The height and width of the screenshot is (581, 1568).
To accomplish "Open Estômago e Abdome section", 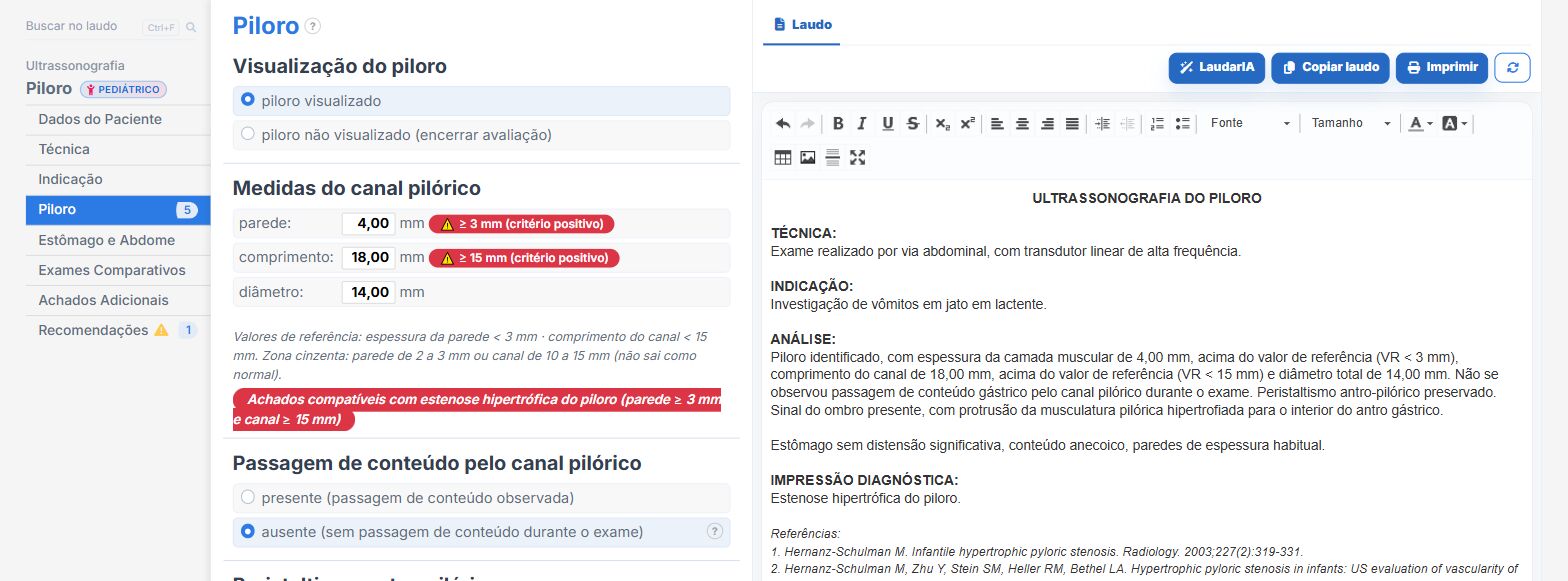I will (x=118, y=240).
